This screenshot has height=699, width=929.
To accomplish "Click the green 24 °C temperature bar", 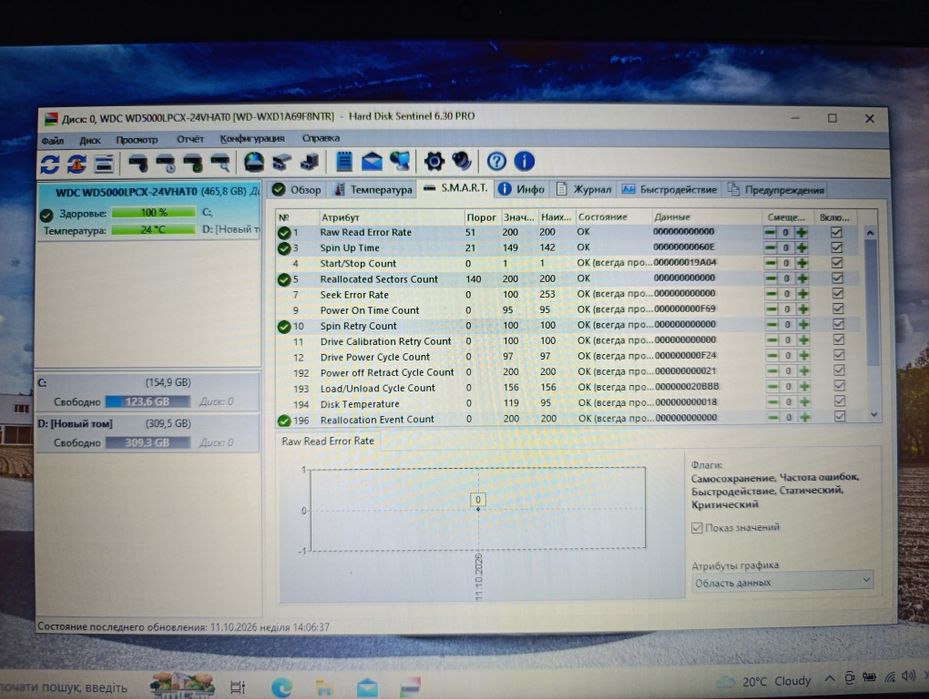I will tap(153, 229).
